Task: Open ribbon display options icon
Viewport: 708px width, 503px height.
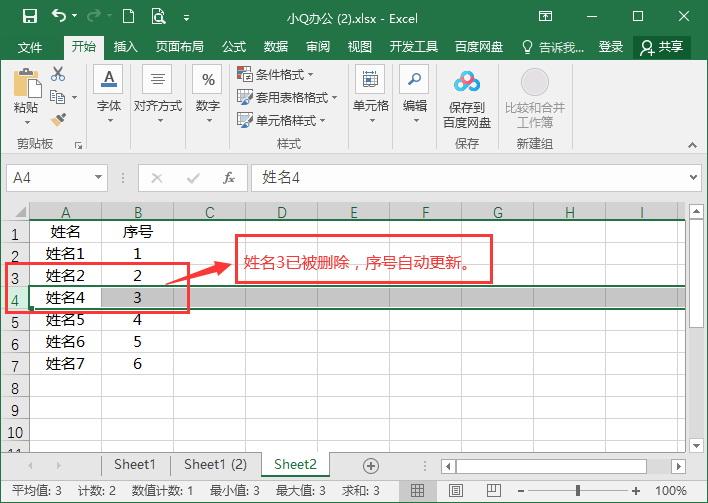Action: click(x=545, y=17)
